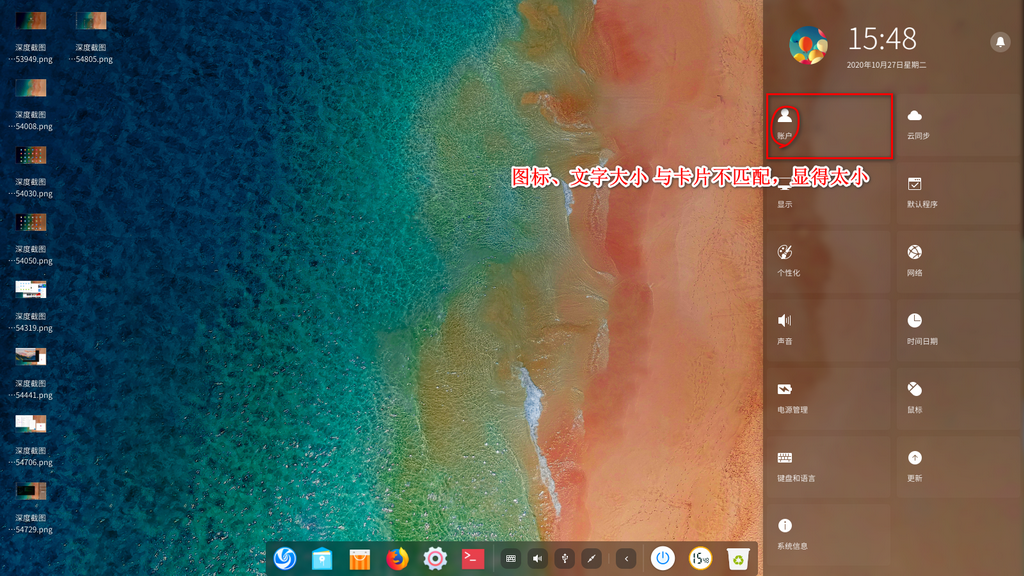
Task: Click the user avatar with balloons
Action: click(808, 45)
